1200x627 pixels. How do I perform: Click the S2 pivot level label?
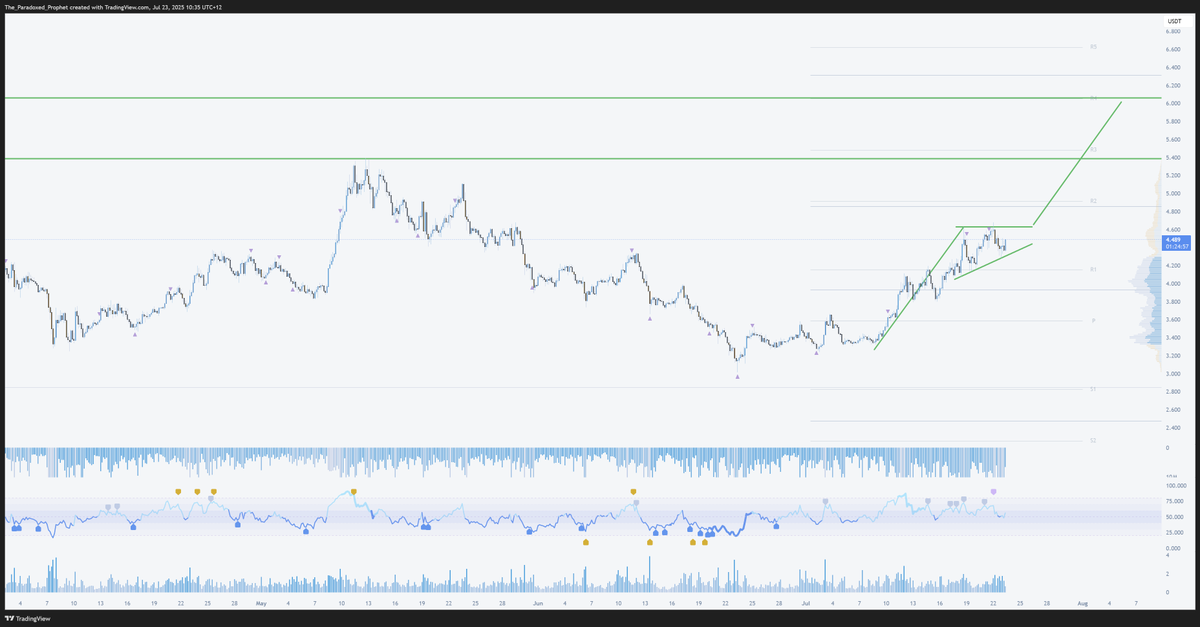point(1094,440)
